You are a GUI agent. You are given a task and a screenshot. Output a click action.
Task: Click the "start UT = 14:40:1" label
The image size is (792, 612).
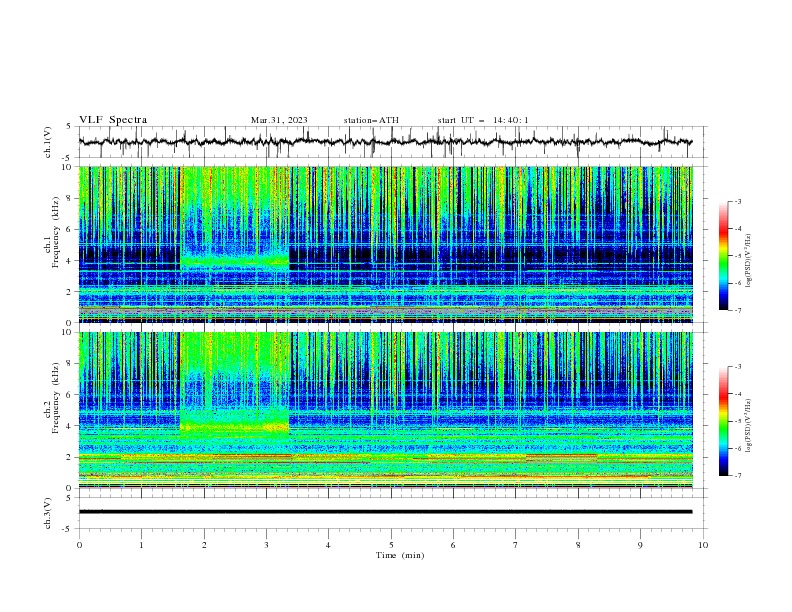pos(483,120)
